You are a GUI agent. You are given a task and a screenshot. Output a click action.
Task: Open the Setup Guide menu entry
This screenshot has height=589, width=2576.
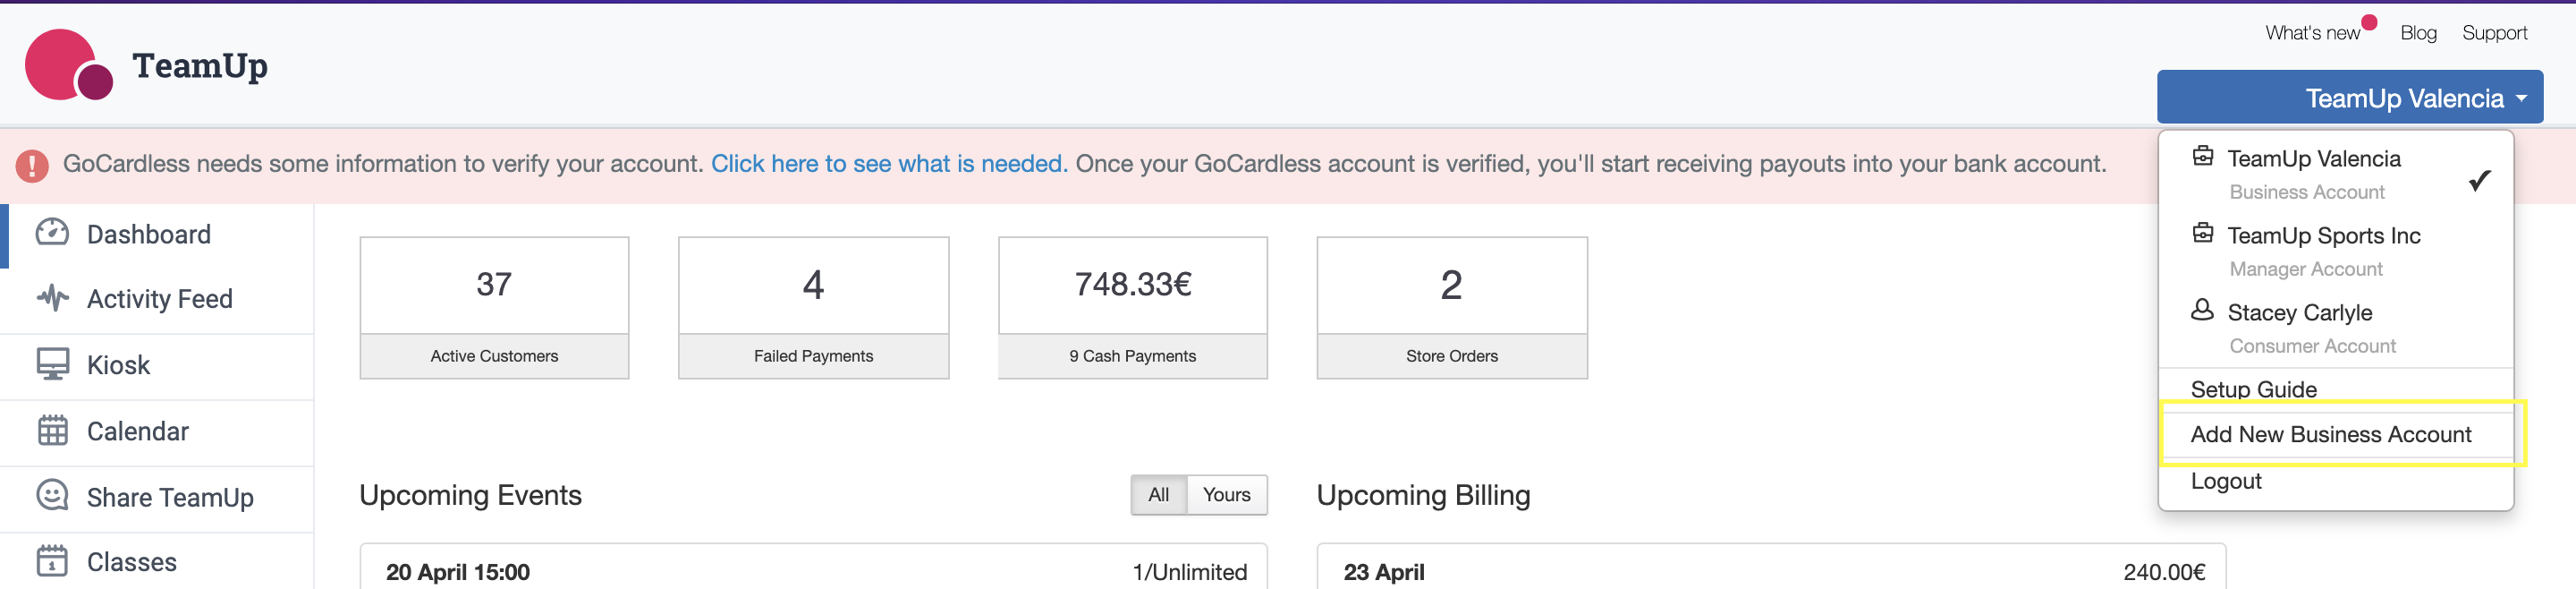[x=2253, y=389]
